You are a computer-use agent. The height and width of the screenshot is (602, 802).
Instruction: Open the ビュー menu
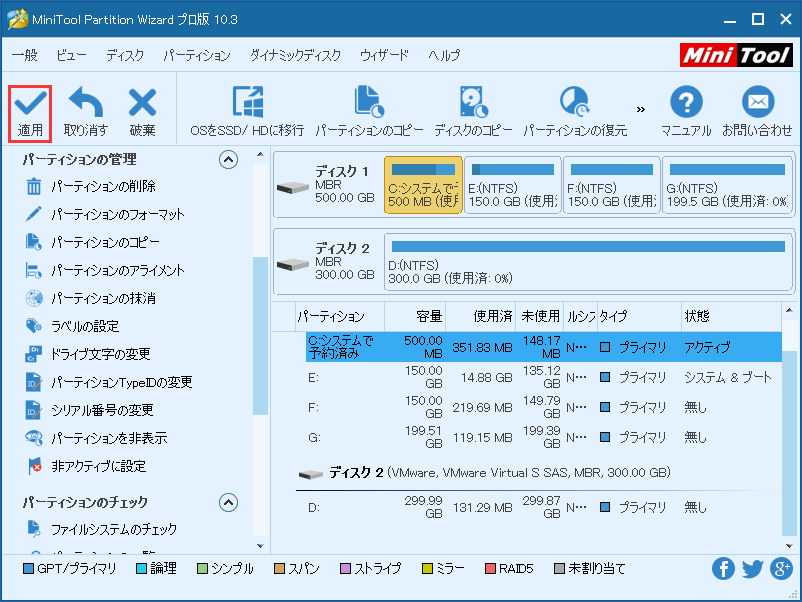pyautogui.click(x=71, y=55)
